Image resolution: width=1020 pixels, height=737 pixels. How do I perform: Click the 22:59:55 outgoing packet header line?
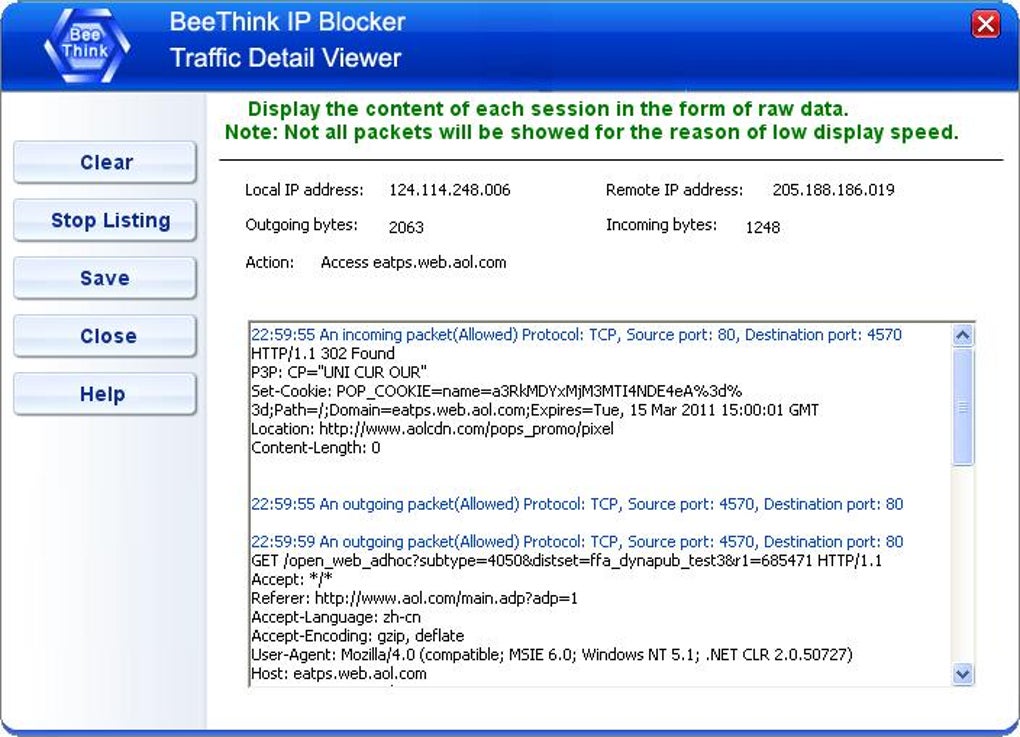pyautogui.click(x=577, y=504)
